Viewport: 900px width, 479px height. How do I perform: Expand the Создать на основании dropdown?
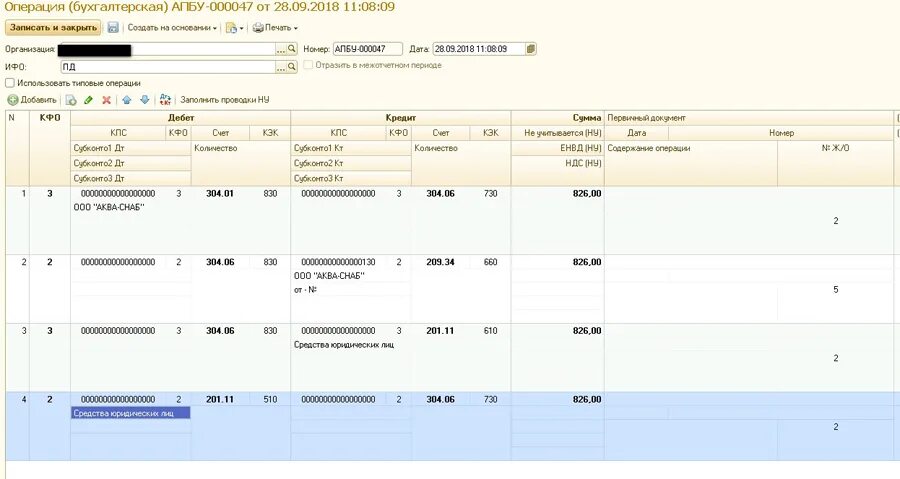coord(172,28)
